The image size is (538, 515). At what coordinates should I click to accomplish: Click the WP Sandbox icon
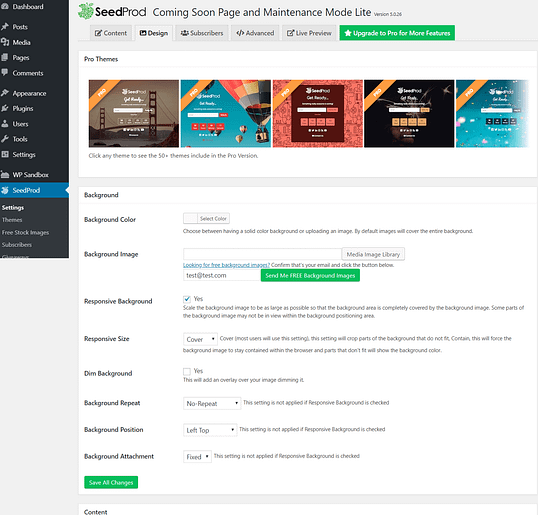pyautogui.click(x=5, y=175)
